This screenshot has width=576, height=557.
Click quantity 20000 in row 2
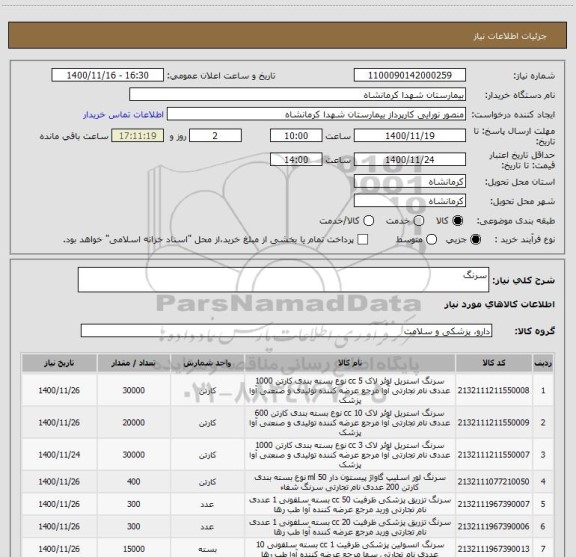point(133,423)
